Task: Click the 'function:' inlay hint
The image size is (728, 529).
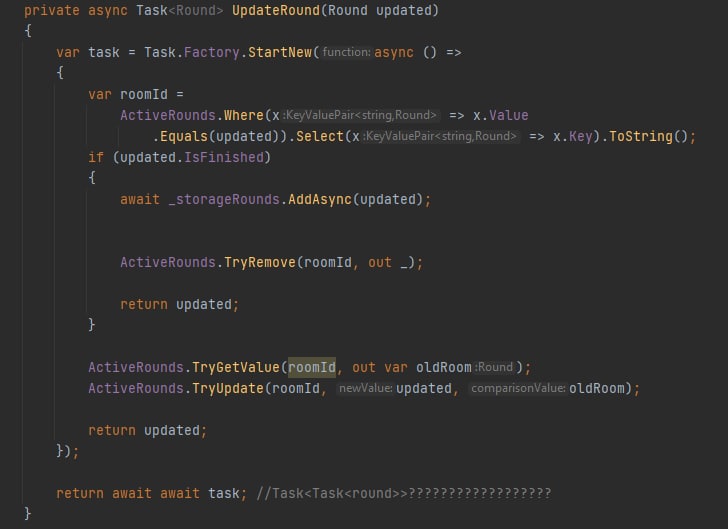Action: point(346,52)
